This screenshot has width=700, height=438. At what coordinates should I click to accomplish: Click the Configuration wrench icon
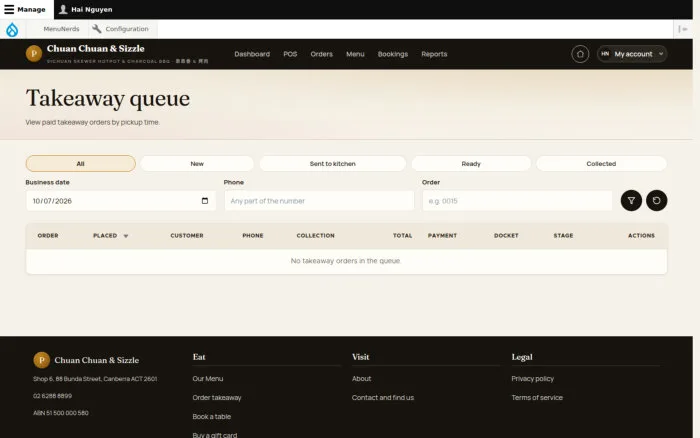tap(96, 29)
